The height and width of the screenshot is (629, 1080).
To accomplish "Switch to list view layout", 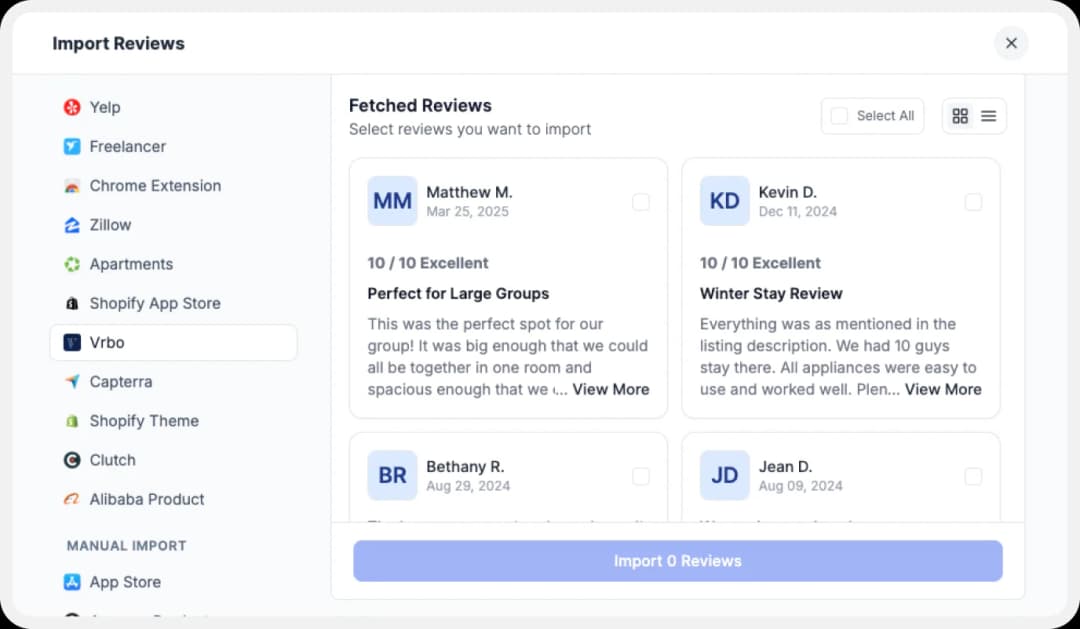I will tap(988, 115).
